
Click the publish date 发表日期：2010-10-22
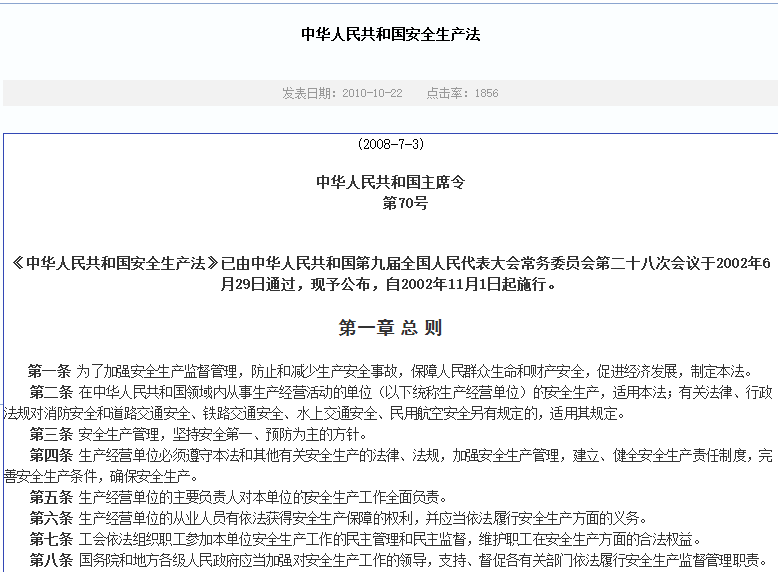[x=342, y=93]
